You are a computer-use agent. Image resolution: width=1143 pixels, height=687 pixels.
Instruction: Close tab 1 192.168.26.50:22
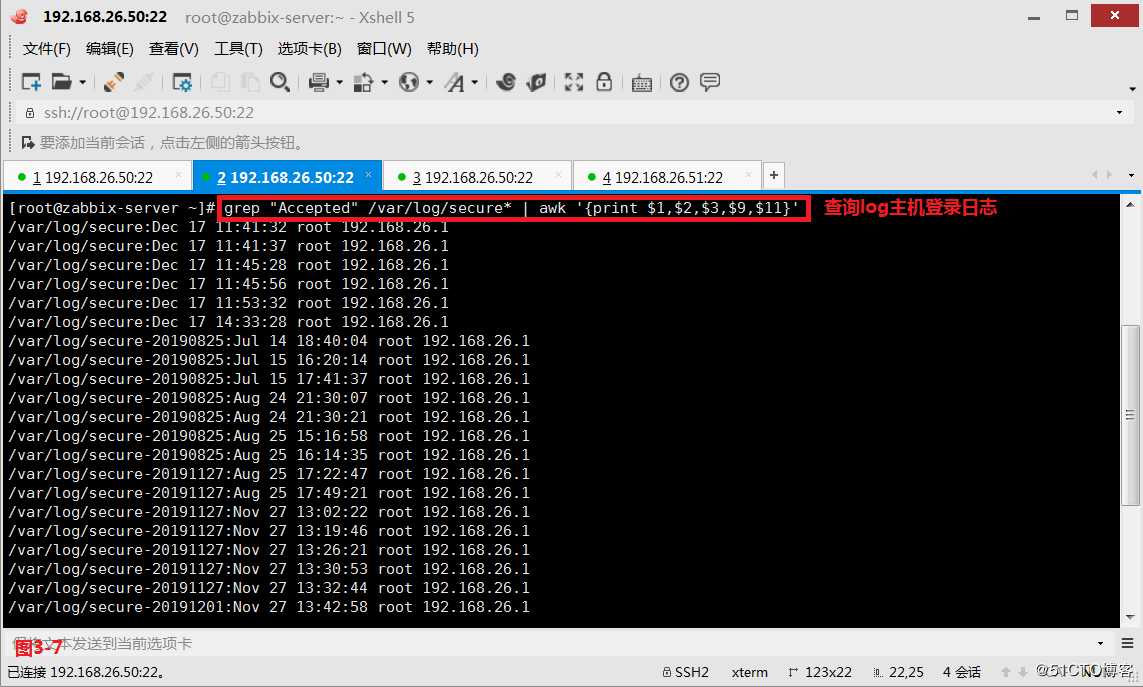click(x=178, y=176)
